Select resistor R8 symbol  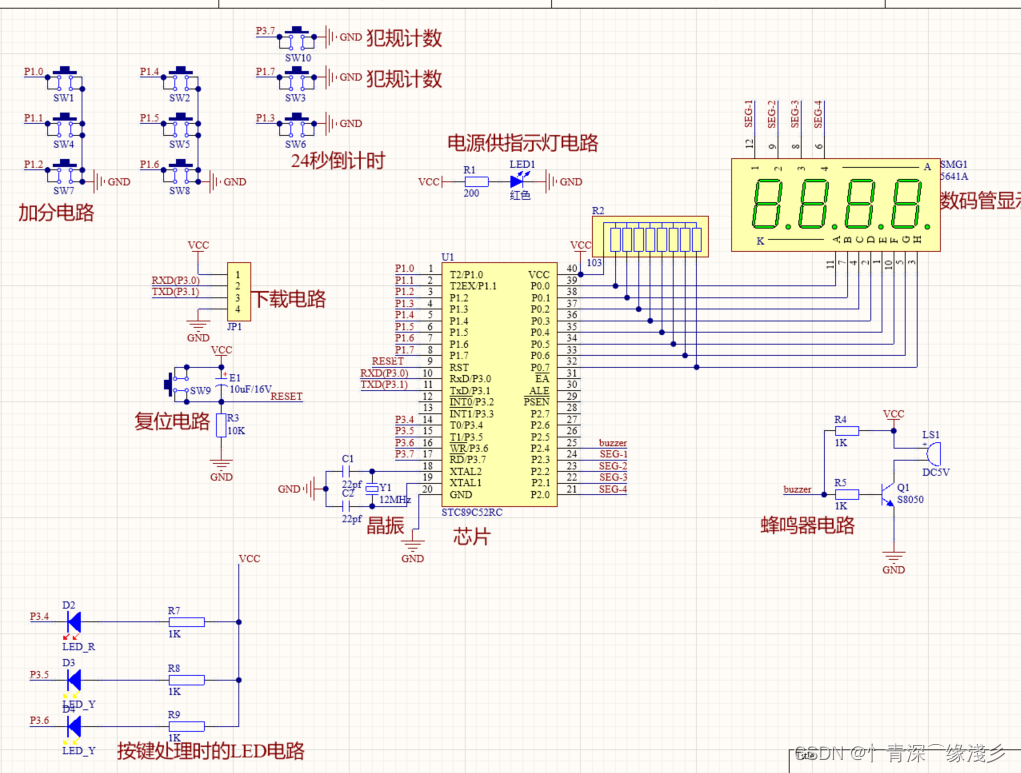point(187,680)
